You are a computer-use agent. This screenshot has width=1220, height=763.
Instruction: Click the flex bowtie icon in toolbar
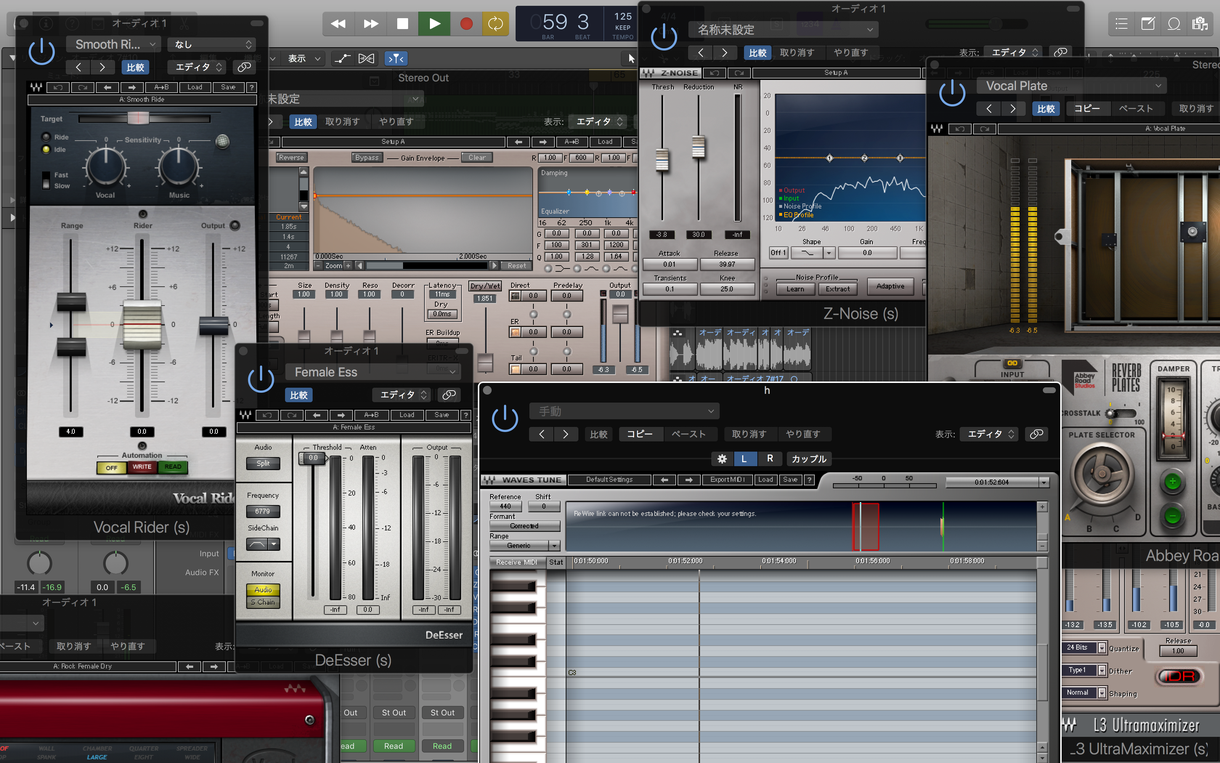[367, 58]
